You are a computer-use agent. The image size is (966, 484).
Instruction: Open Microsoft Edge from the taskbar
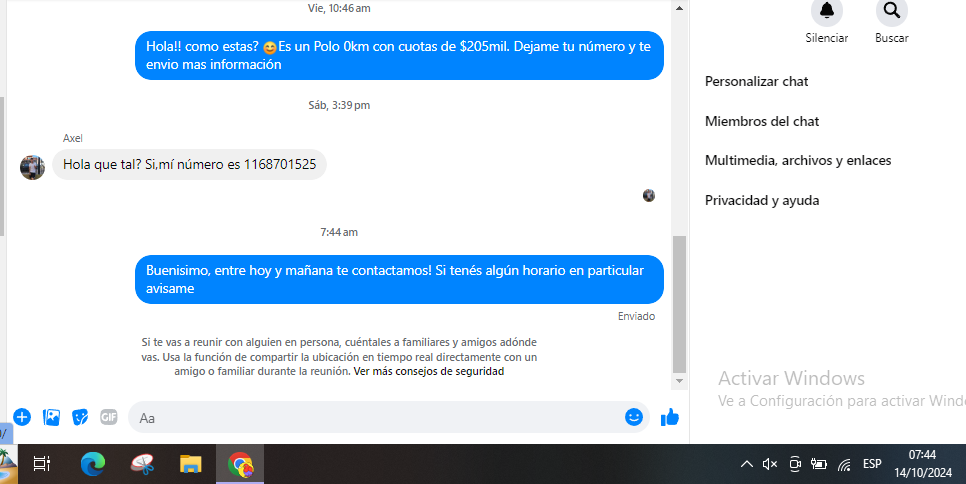[x=93, y=464]
